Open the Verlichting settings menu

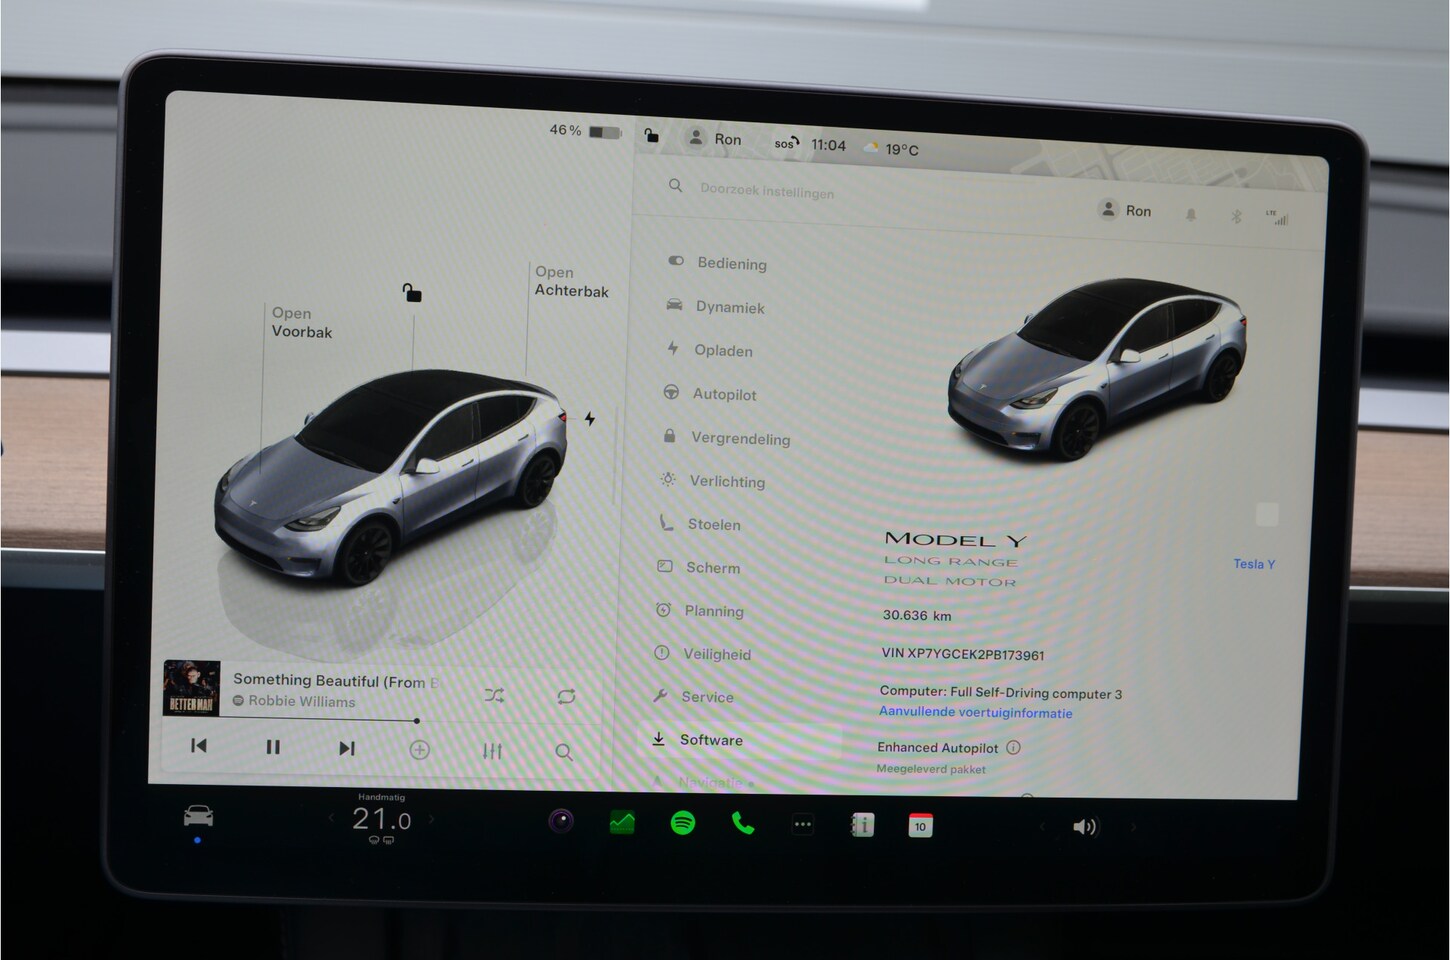point(712,481)
